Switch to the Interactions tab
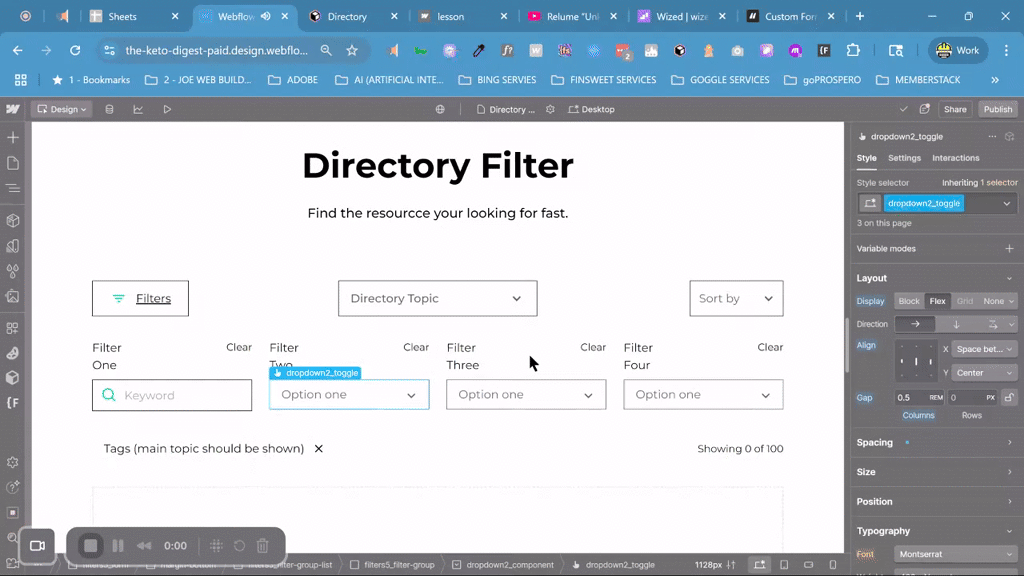1024x576 pixels. click(x=955, y=158)
